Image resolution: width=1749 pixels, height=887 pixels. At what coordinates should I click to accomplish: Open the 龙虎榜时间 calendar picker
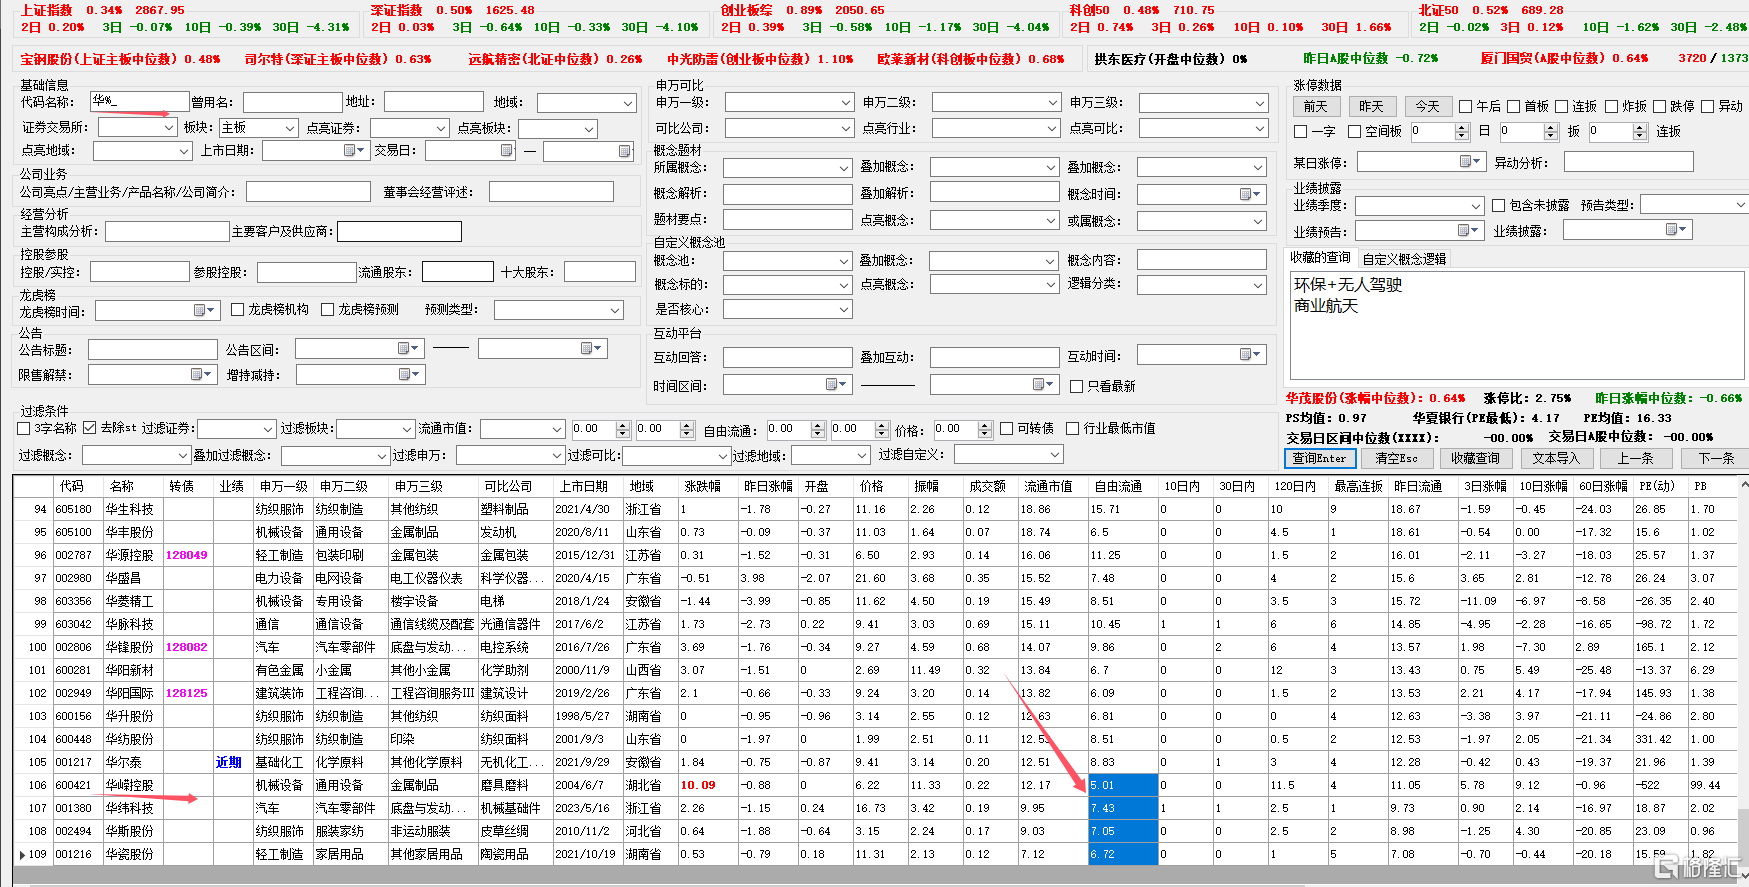[x=204, y=311]
